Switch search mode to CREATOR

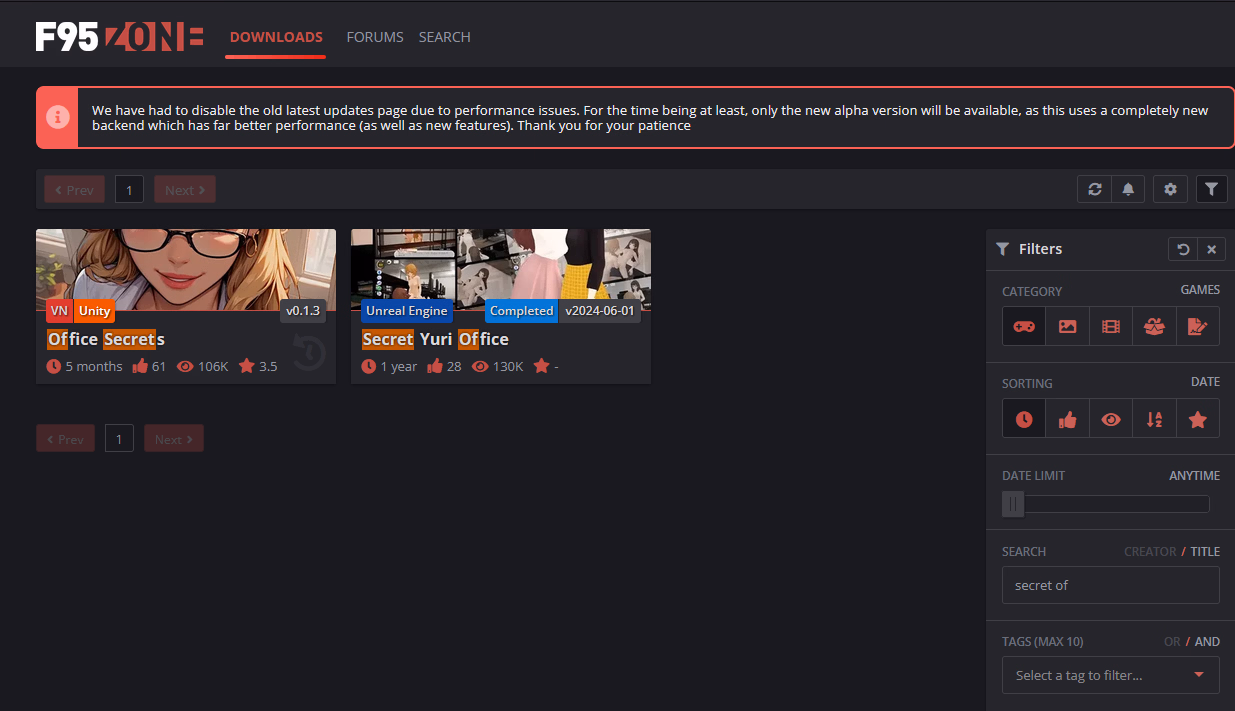[1149, 551]
